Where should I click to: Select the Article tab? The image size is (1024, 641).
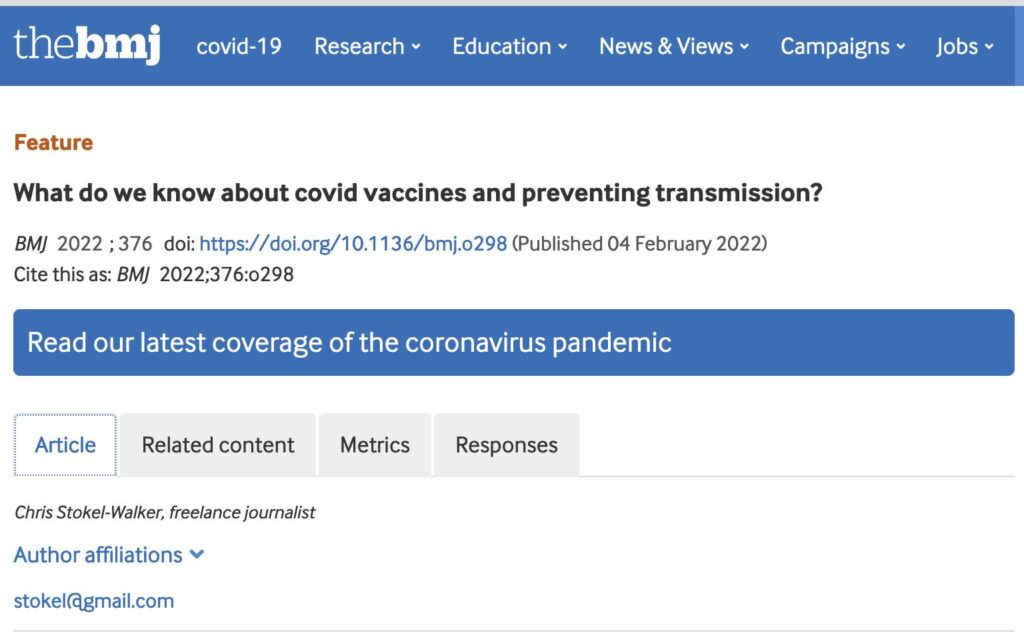pyautogui.click(x=65, y=445)
